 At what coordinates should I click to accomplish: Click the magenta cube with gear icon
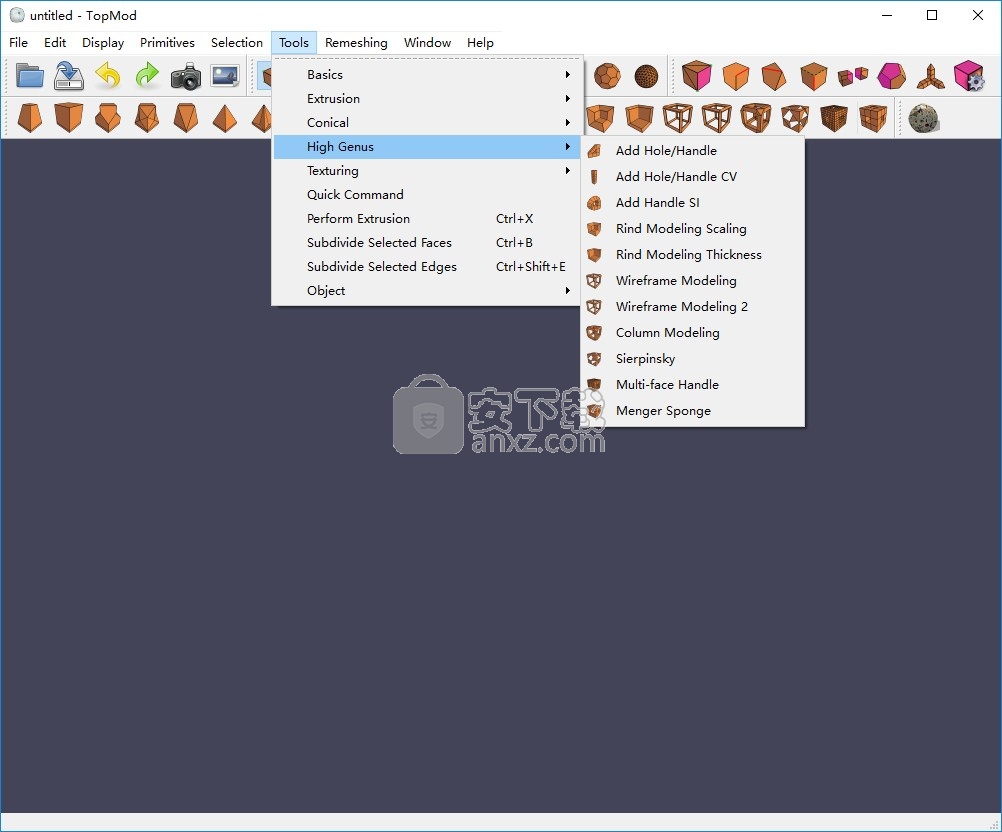coord(969,76)
